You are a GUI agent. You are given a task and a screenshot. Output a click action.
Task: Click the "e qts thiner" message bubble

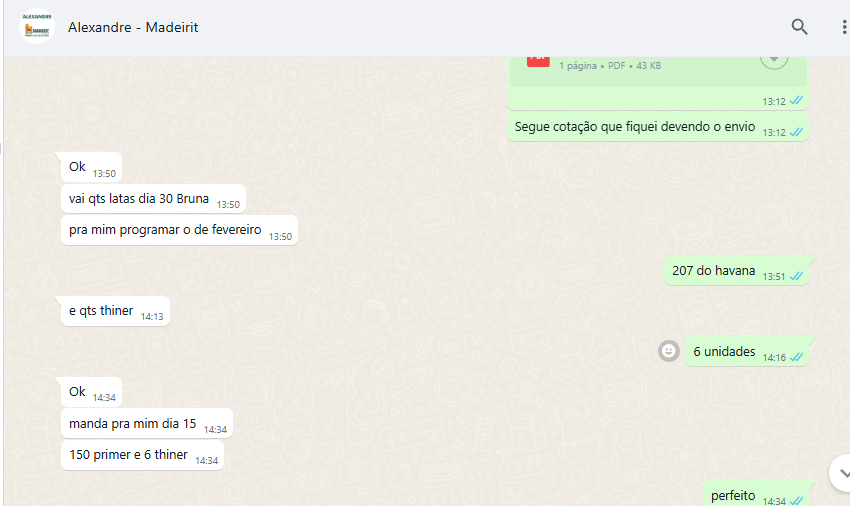click(115, 311)
